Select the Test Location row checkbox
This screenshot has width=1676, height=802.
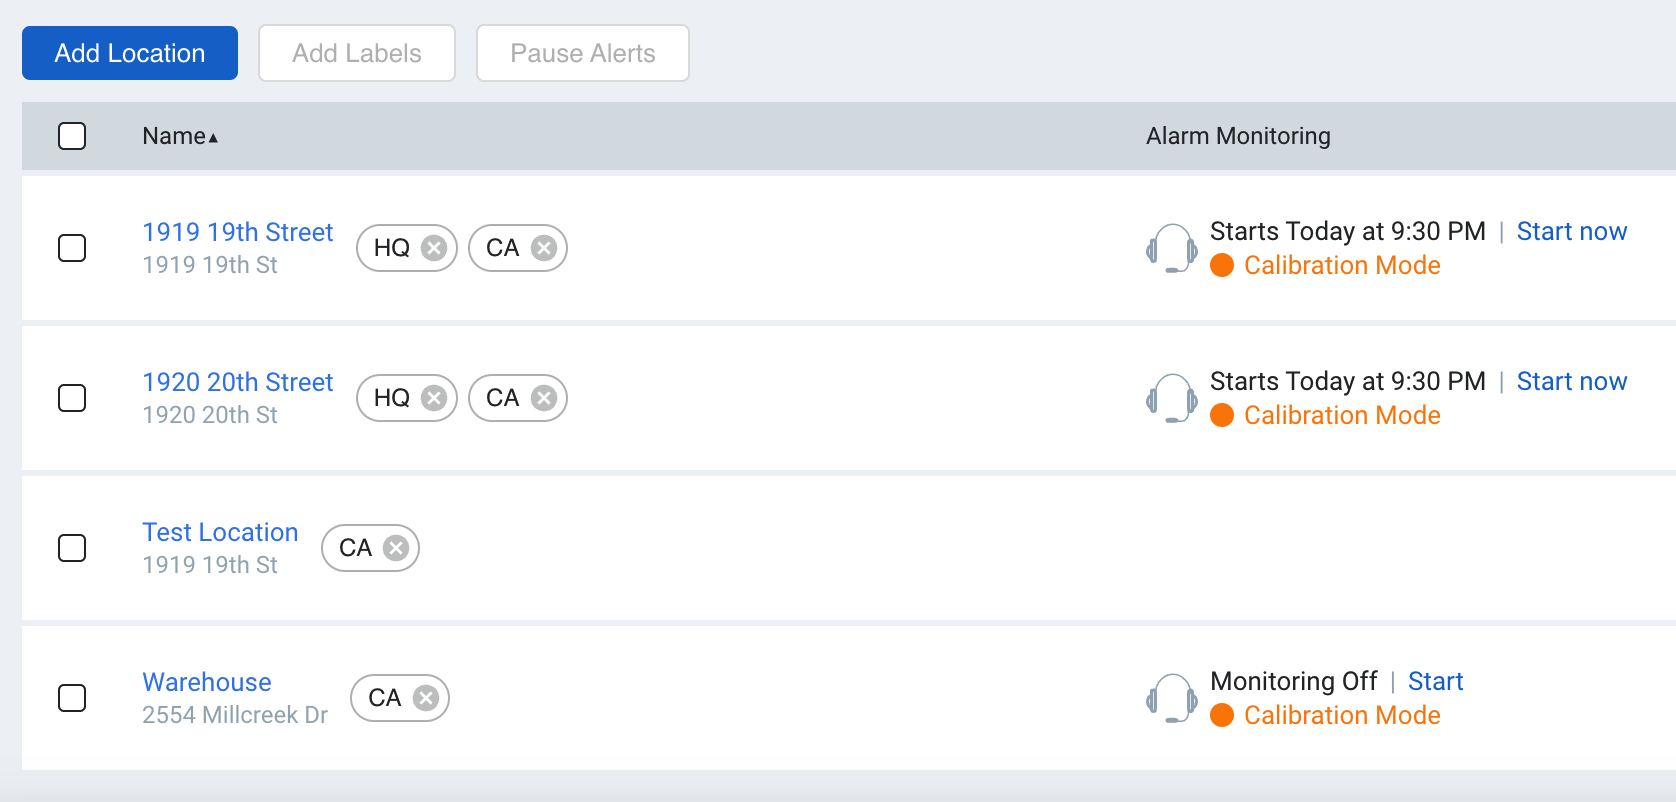tap(72, 548)
